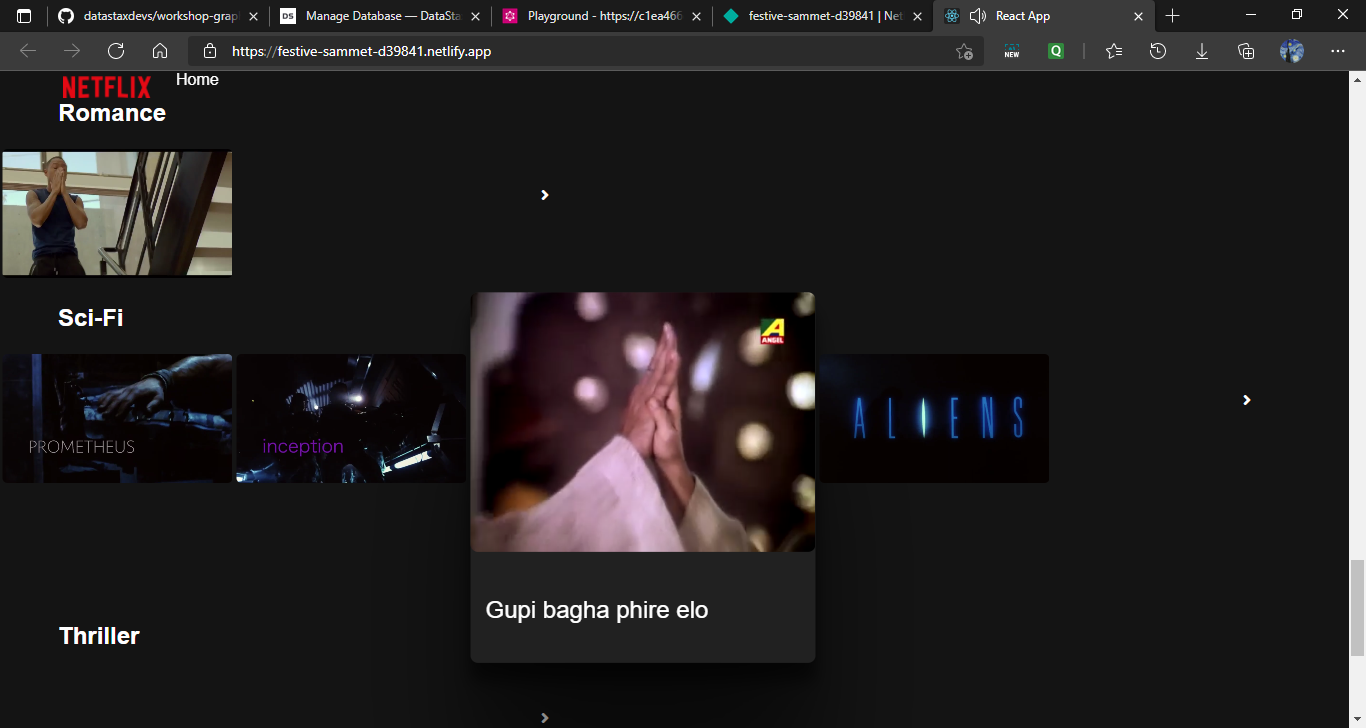Select the Home navigation link
Image resolution: width=1366 pixels, height=728 pixels.
pos(196,79)
